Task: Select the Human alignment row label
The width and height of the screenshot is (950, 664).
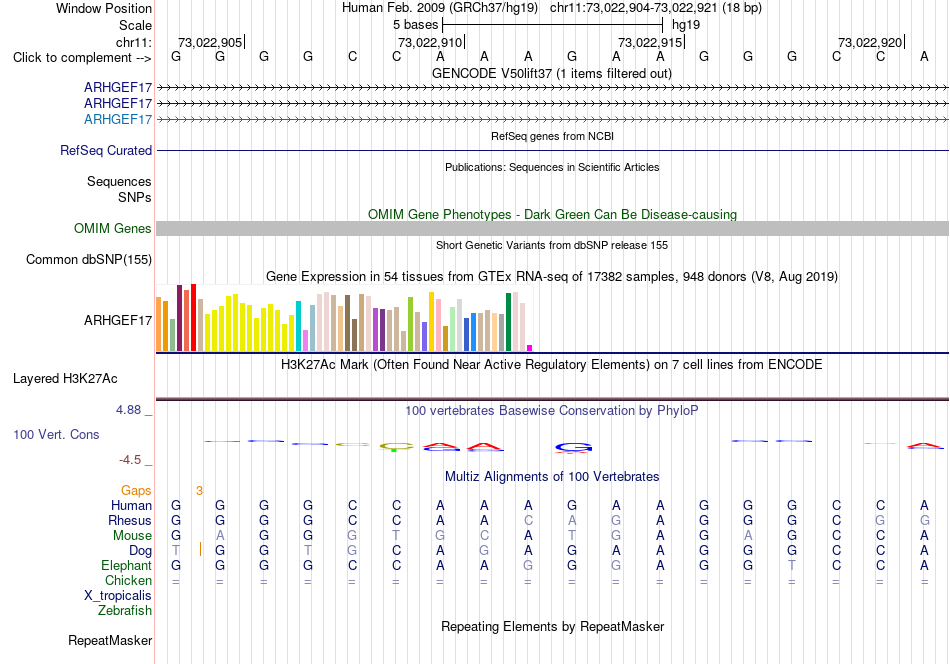Action: pyautogui.click(x=131, y=505)
